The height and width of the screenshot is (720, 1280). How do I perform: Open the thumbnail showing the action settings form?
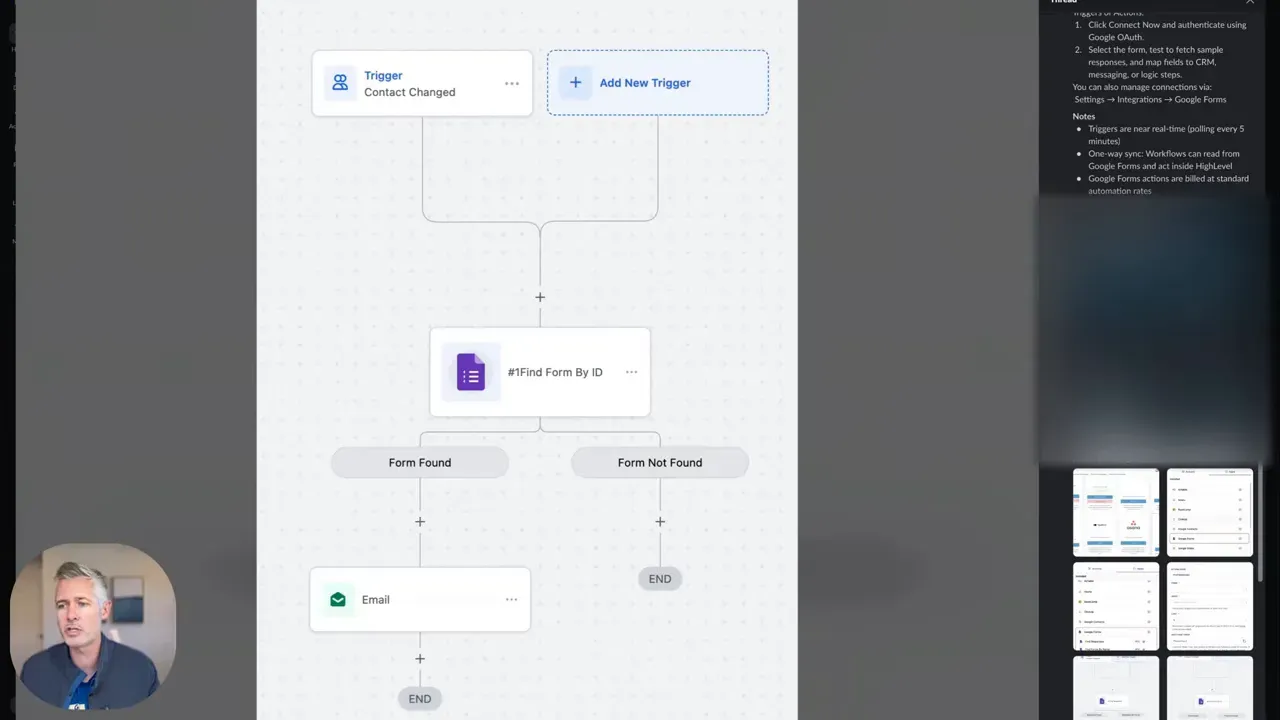pos(1210,606)
